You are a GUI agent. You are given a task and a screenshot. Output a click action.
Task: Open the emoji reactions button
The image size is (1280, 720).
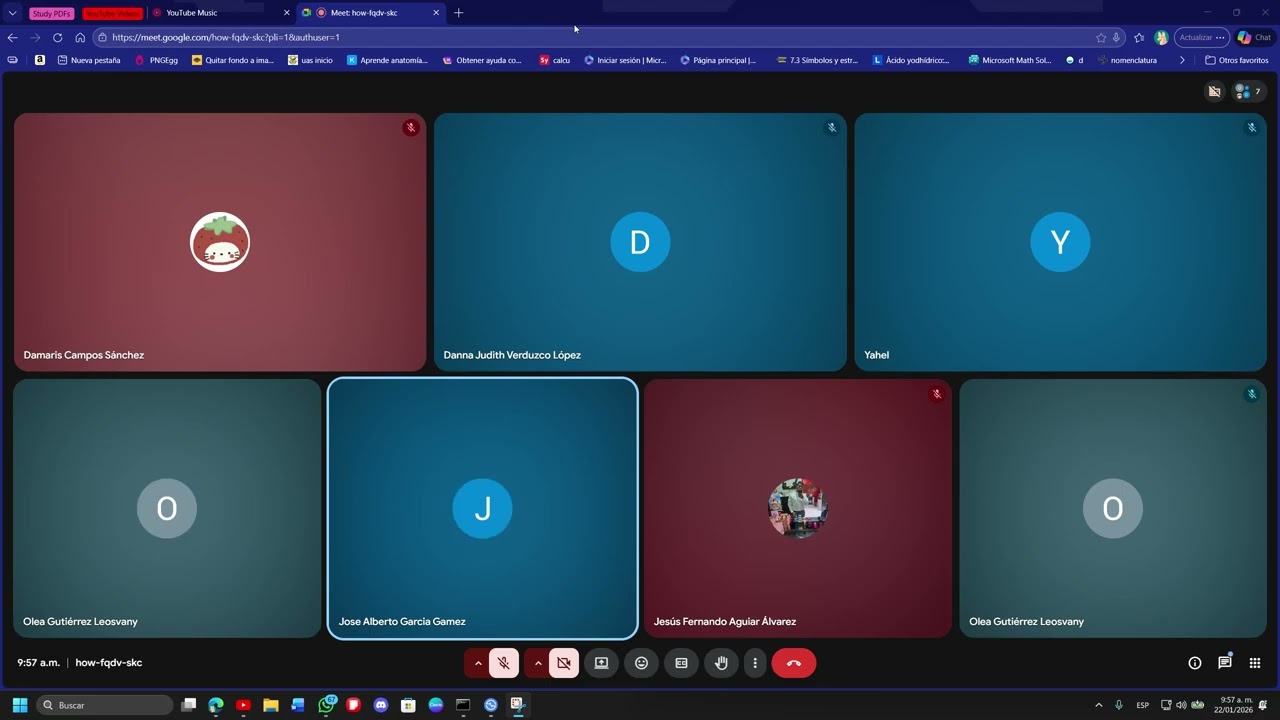coord(641,663)
